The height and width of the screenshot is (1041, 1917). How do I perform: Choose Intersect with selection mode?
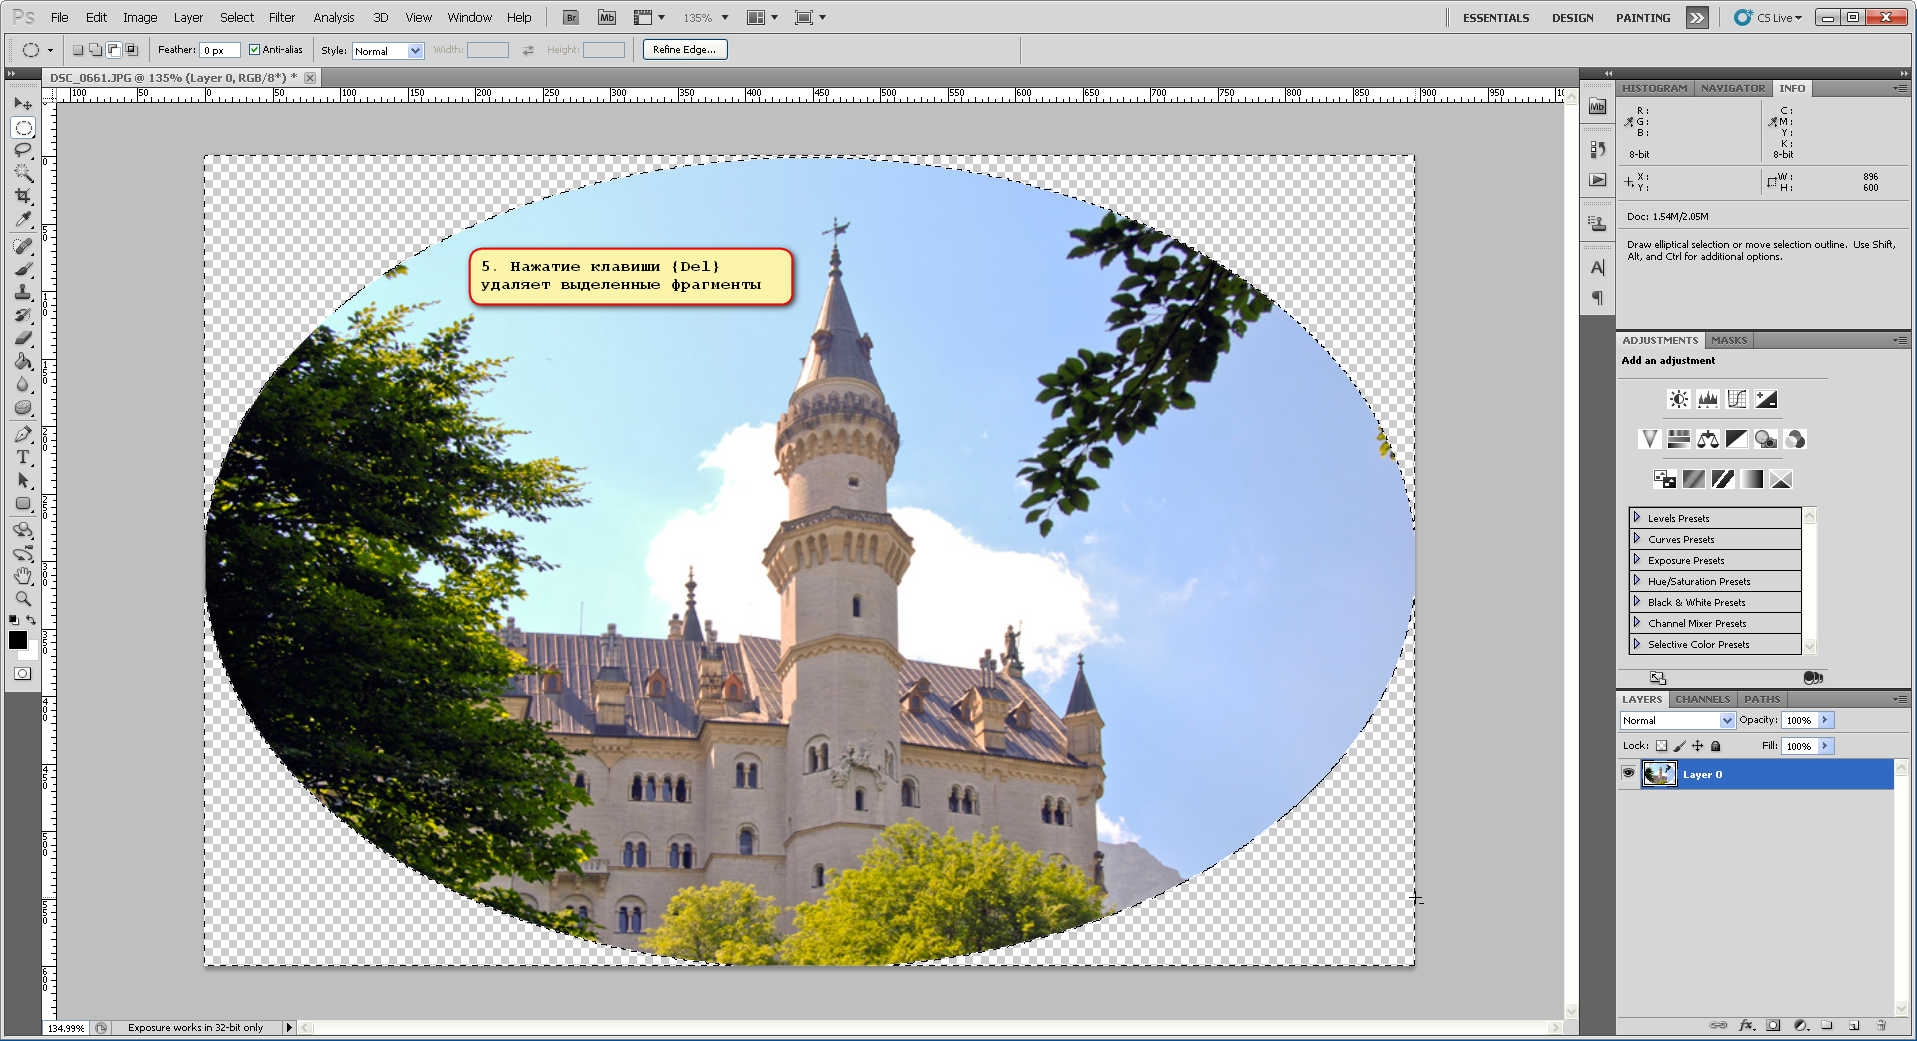point(131,50)
